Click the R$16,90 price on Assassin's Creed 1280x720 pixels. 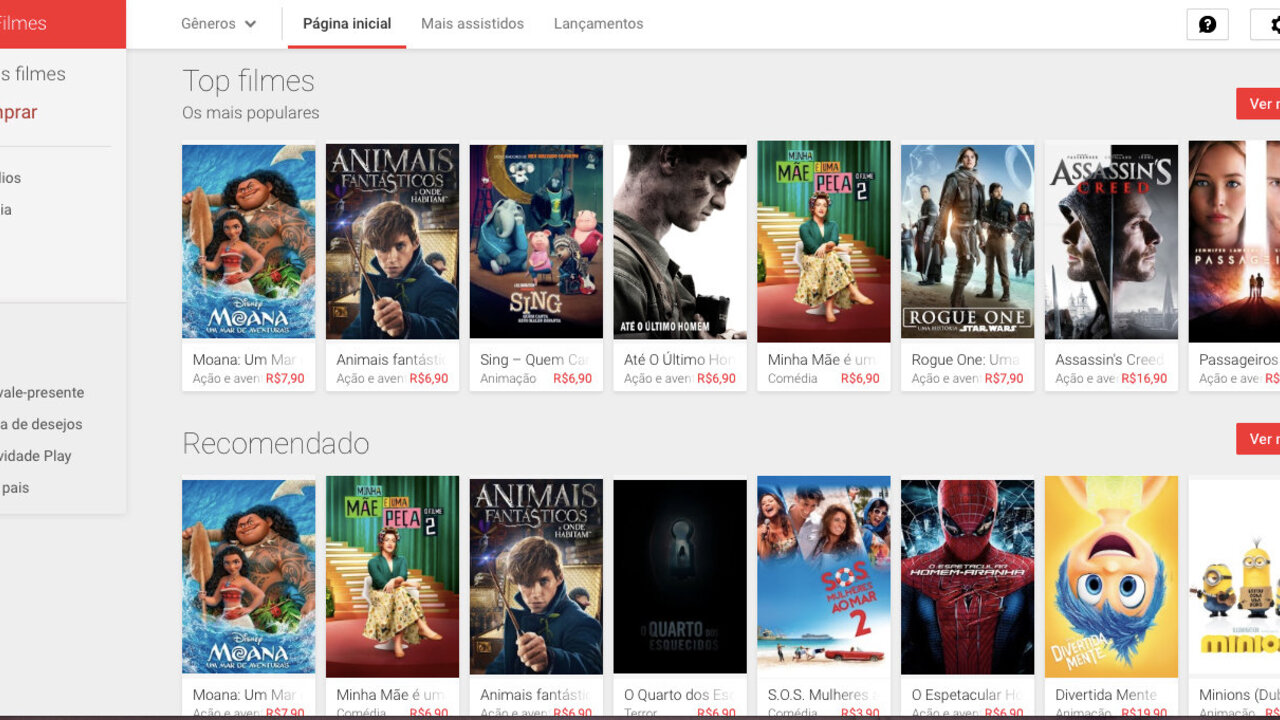1145,379
